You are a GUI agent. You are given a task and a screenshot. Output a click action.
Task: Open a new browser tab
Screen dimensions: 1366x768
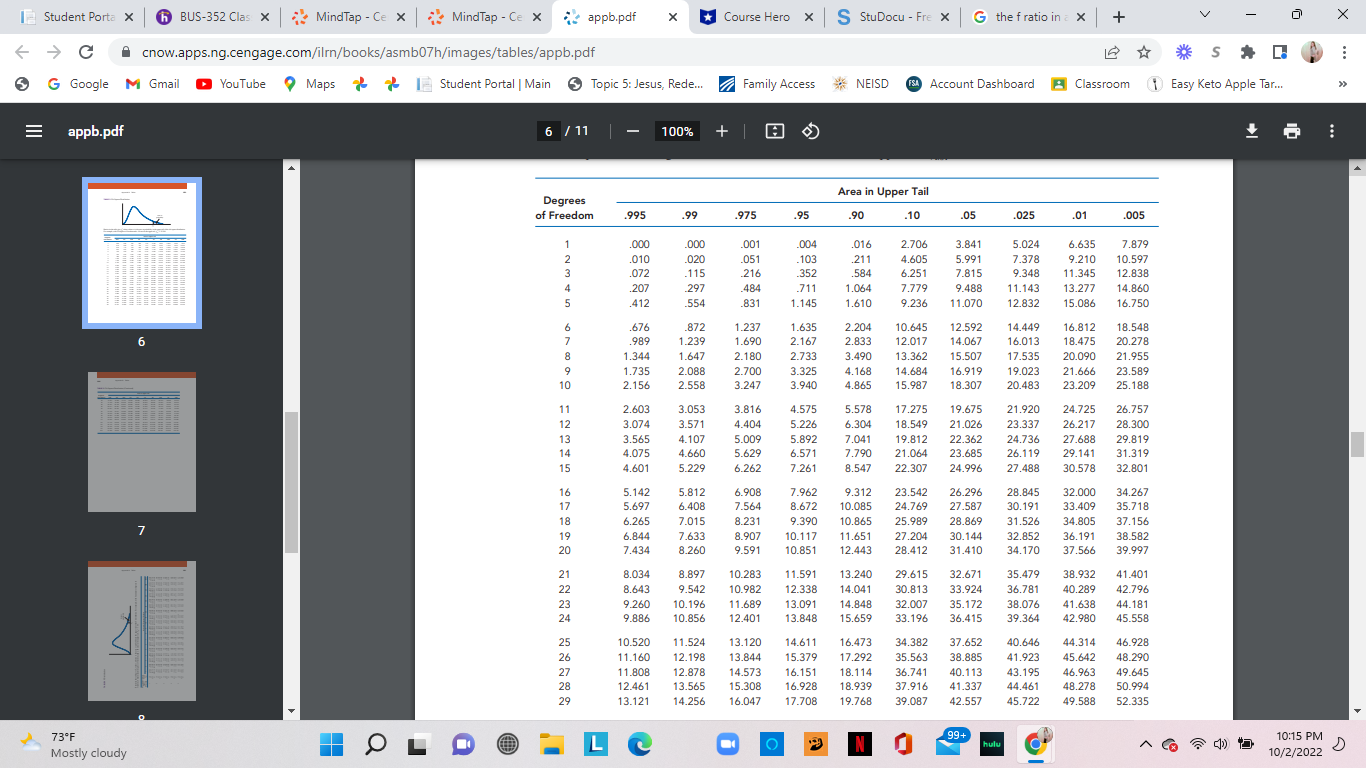pos(1119,17)
